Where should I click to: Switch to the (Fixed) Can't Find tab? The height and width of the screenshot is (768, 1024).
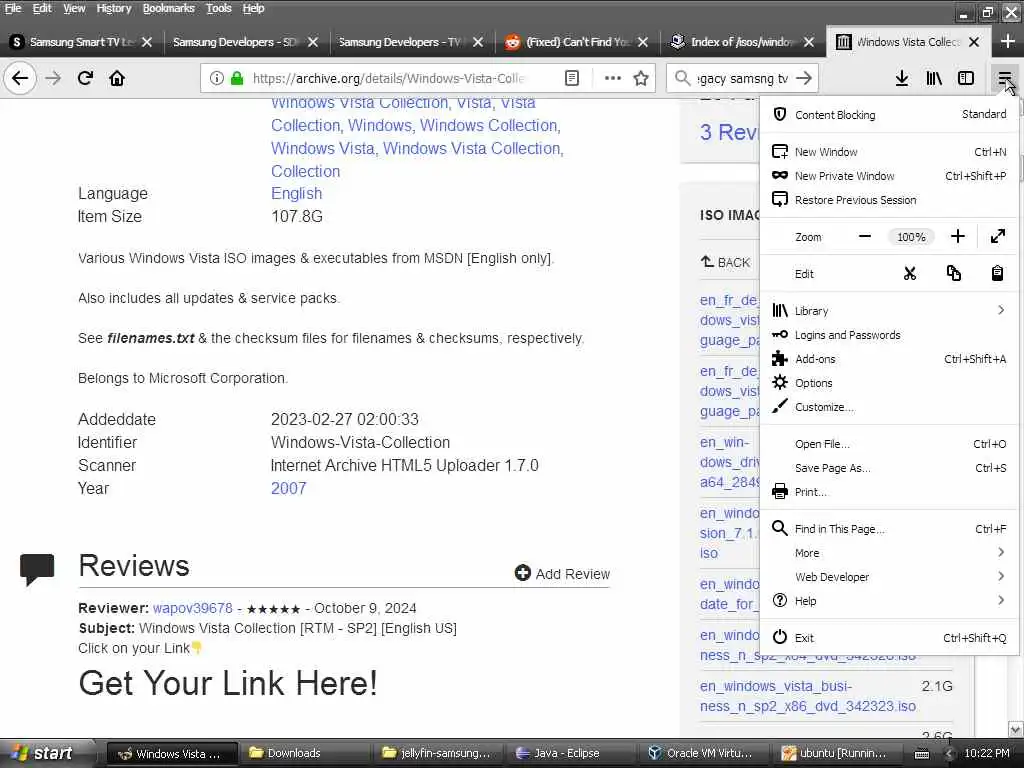click(x=577, y=42)
